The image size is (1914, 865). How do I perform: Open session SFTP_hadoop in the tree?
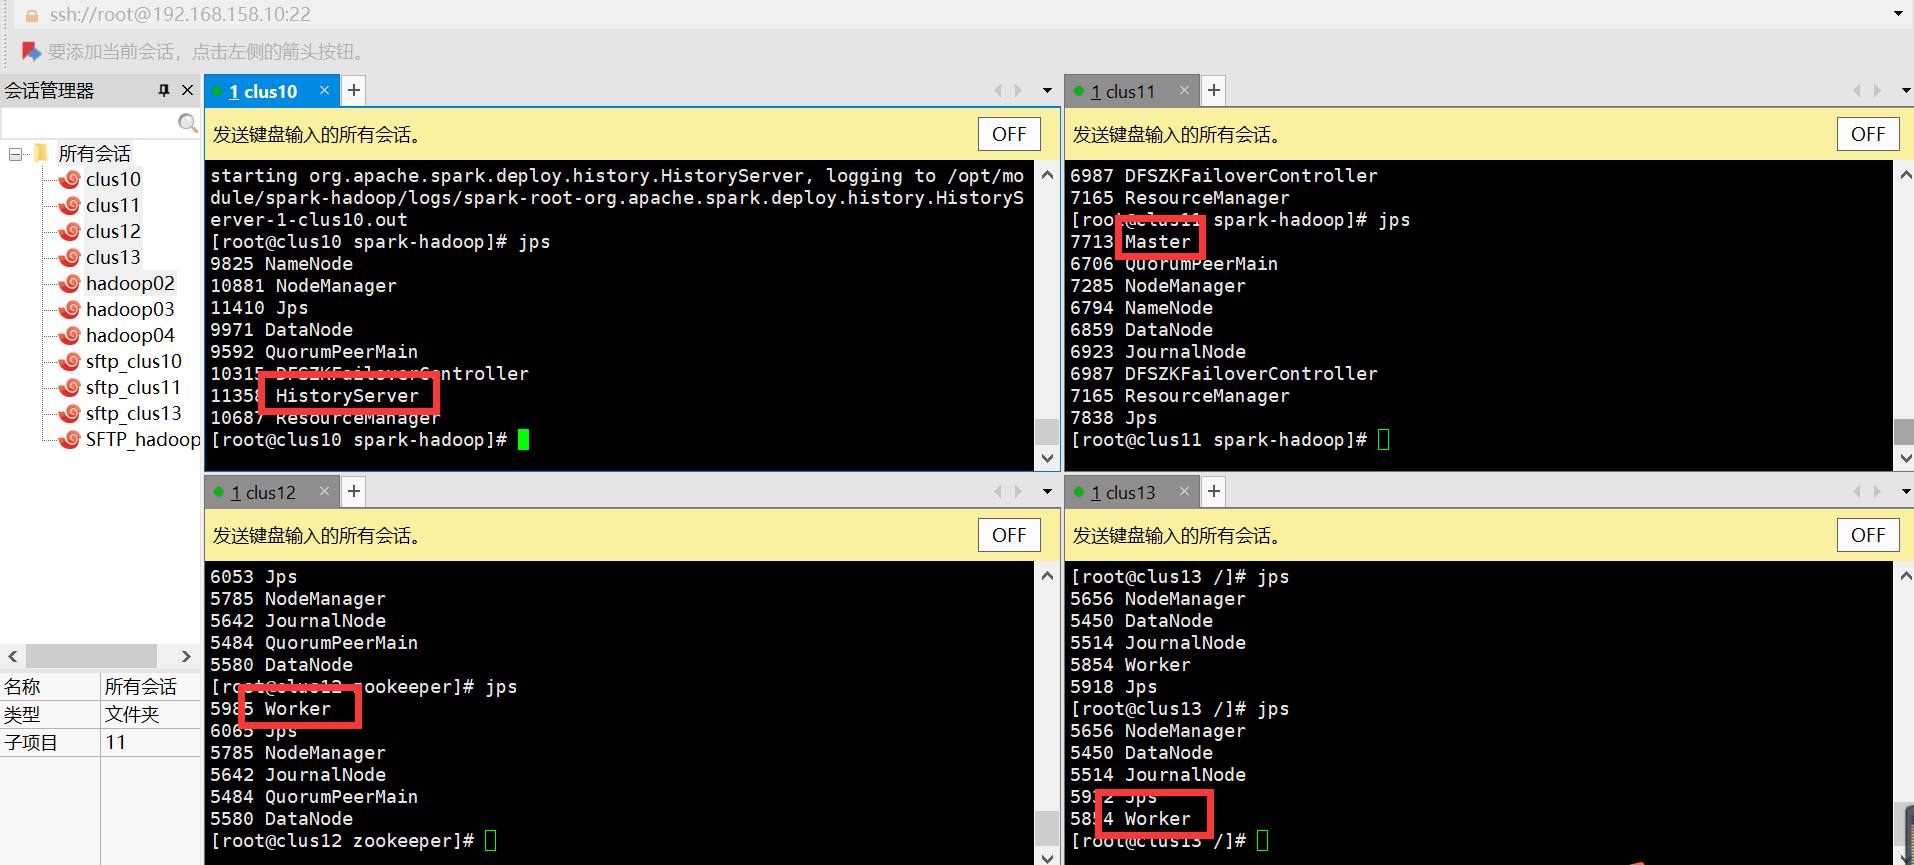(142, 439)
